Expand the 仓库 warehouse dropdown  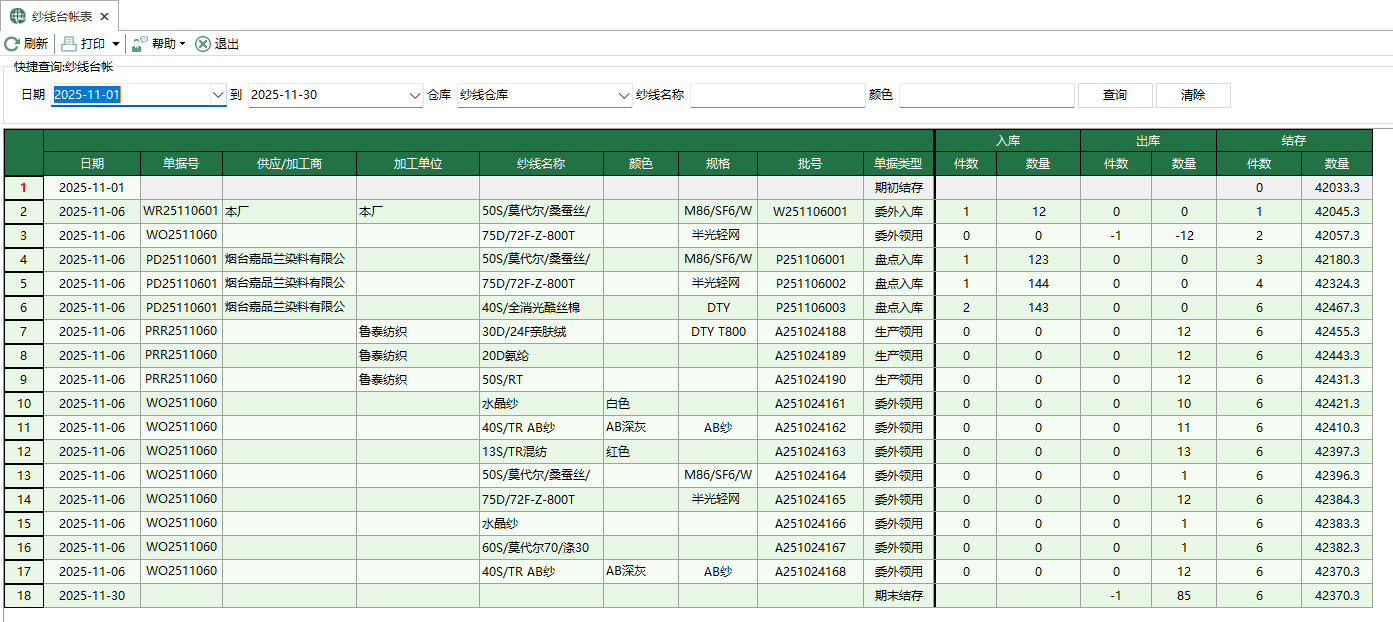tap(623, 95)
